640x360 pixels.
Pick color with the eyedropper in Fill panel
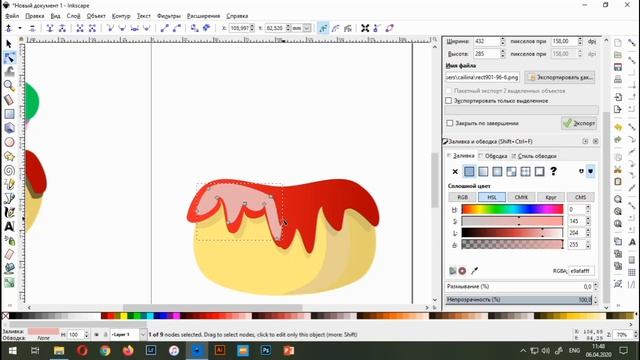(474, 271)
